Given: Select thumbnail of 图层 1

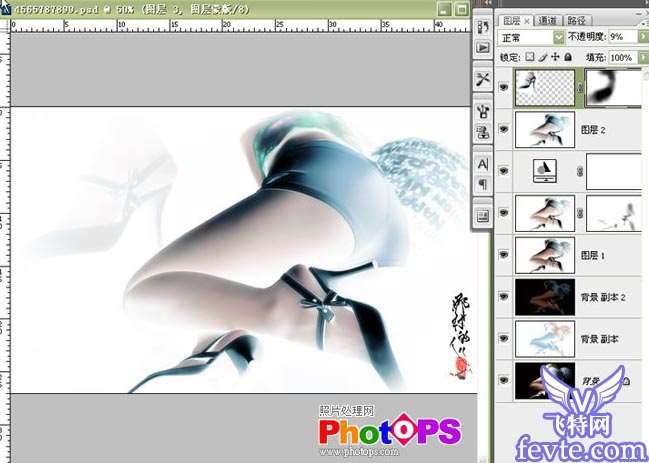Looking at the screenshot, I should click(545, 255).
